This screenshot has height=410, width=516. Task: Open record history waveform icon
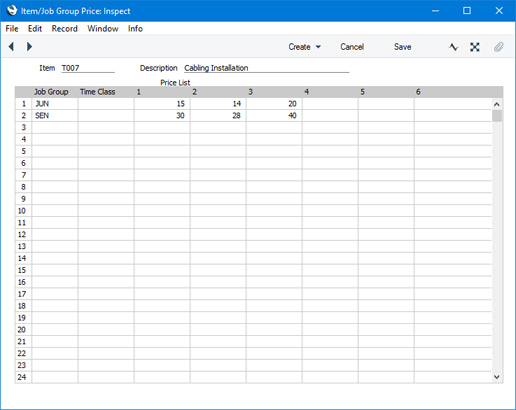453,47
